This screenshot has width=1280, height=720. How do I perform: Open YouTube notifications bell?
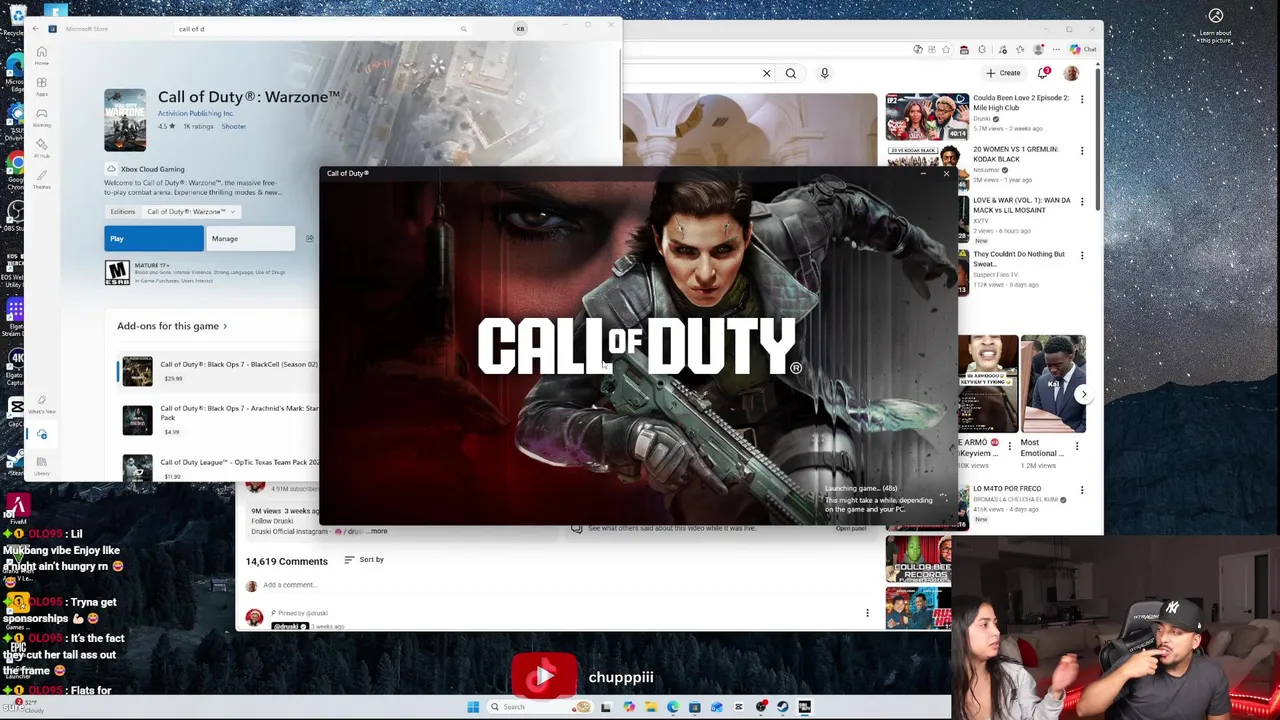(x=1044, y=73)
